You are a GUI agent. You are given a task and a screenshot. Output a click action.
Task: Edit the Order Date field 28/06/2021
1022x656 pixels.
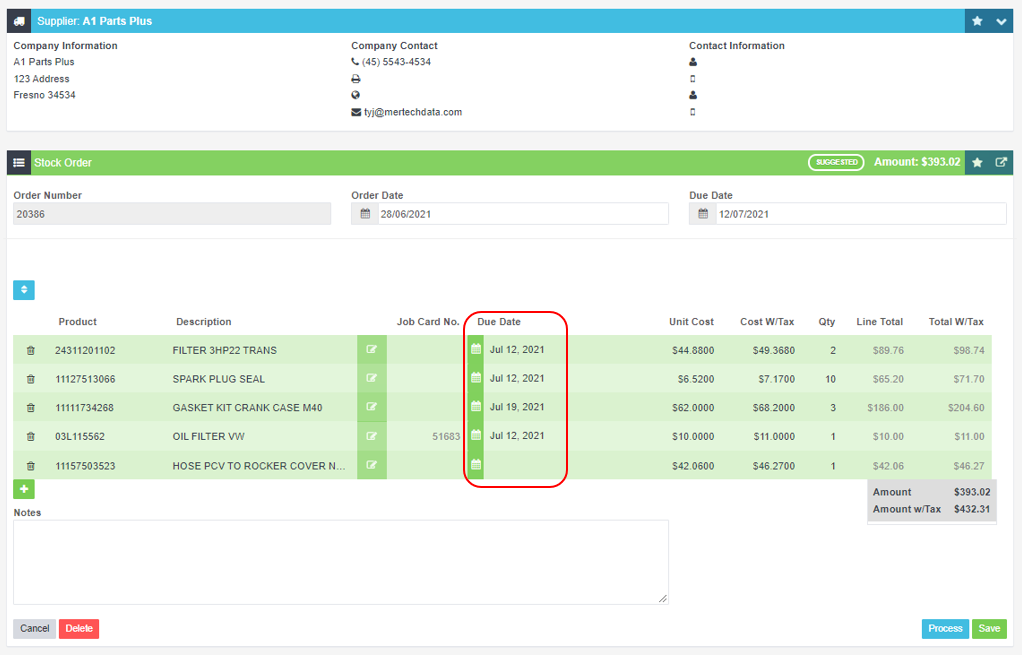tap(523, 214)
